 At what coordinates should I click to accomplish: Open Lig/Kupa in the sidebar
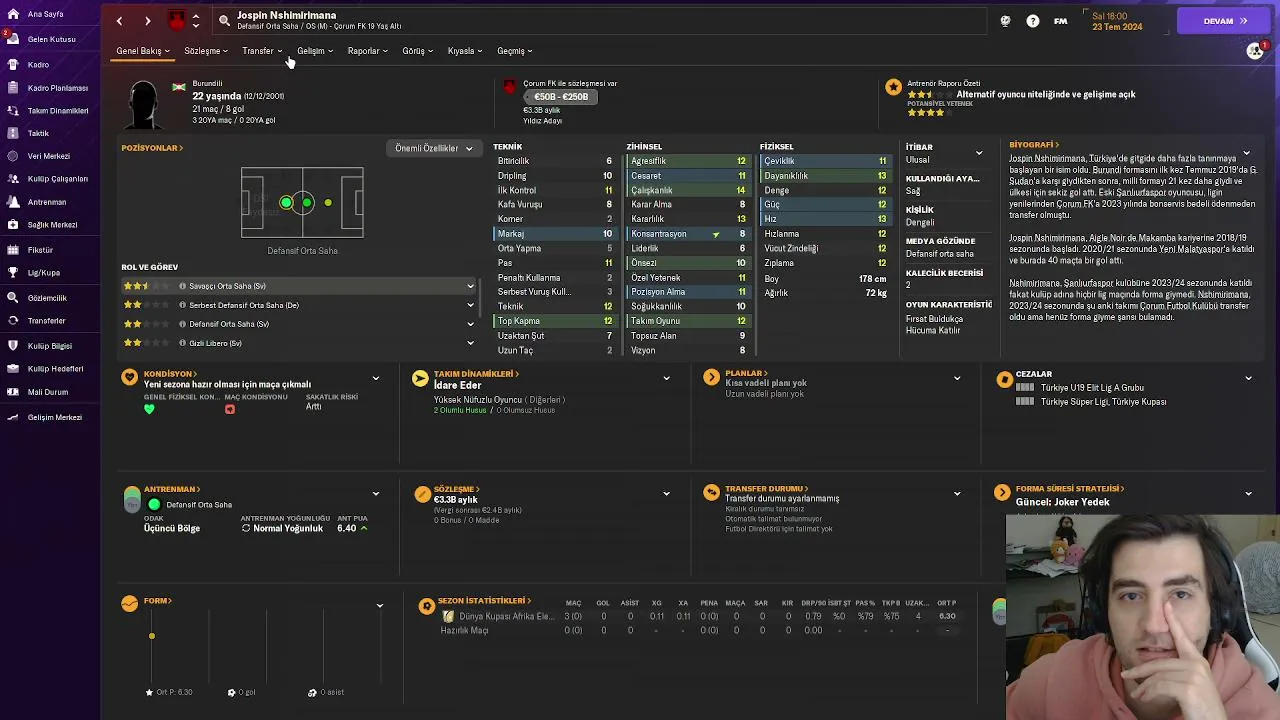click(45, 272)
